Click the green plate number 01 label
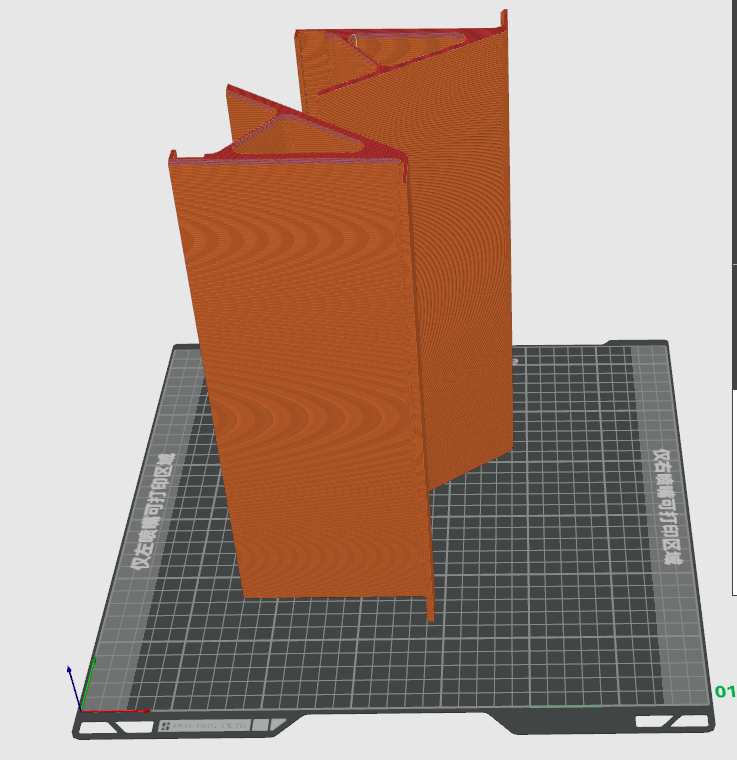737x760 pixels. (725, 692)
